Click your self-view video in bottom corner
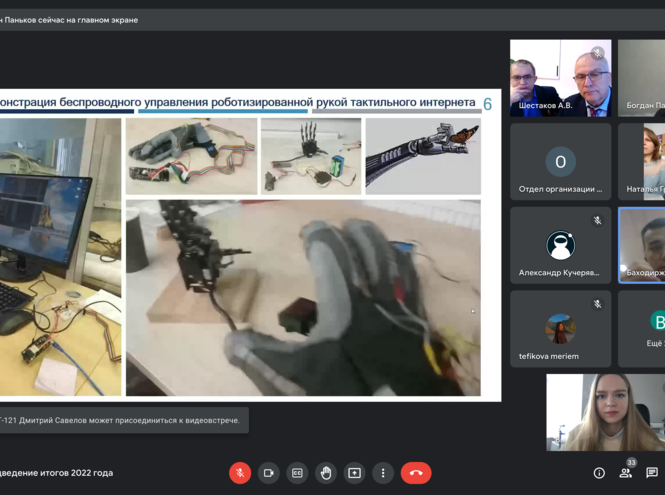The width and height of the screenshot is (665, 495). click(x=604, y=412)
